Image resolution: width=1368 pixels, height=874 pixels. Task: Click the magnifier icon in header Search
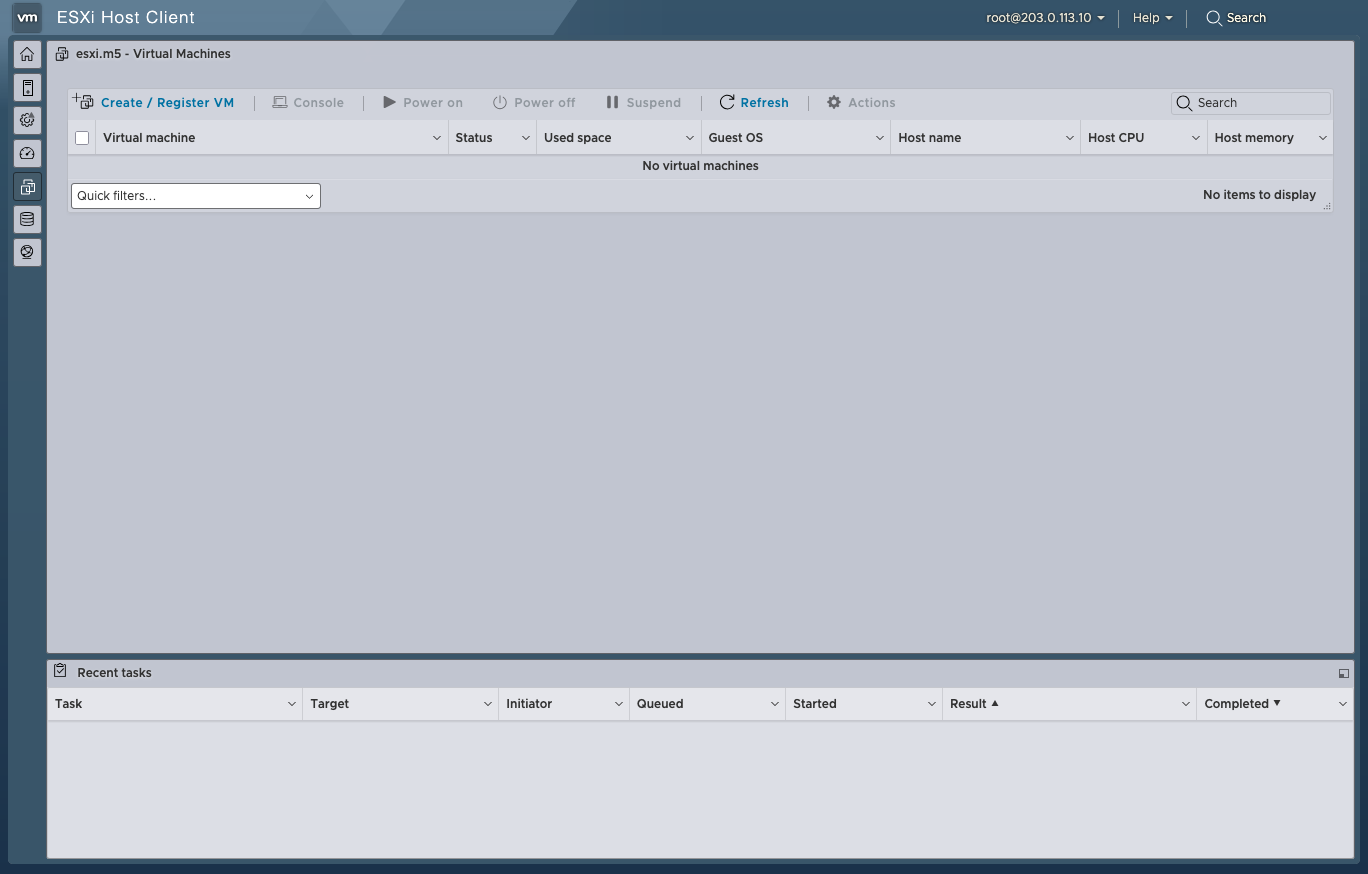click(x=1213, y=18)
